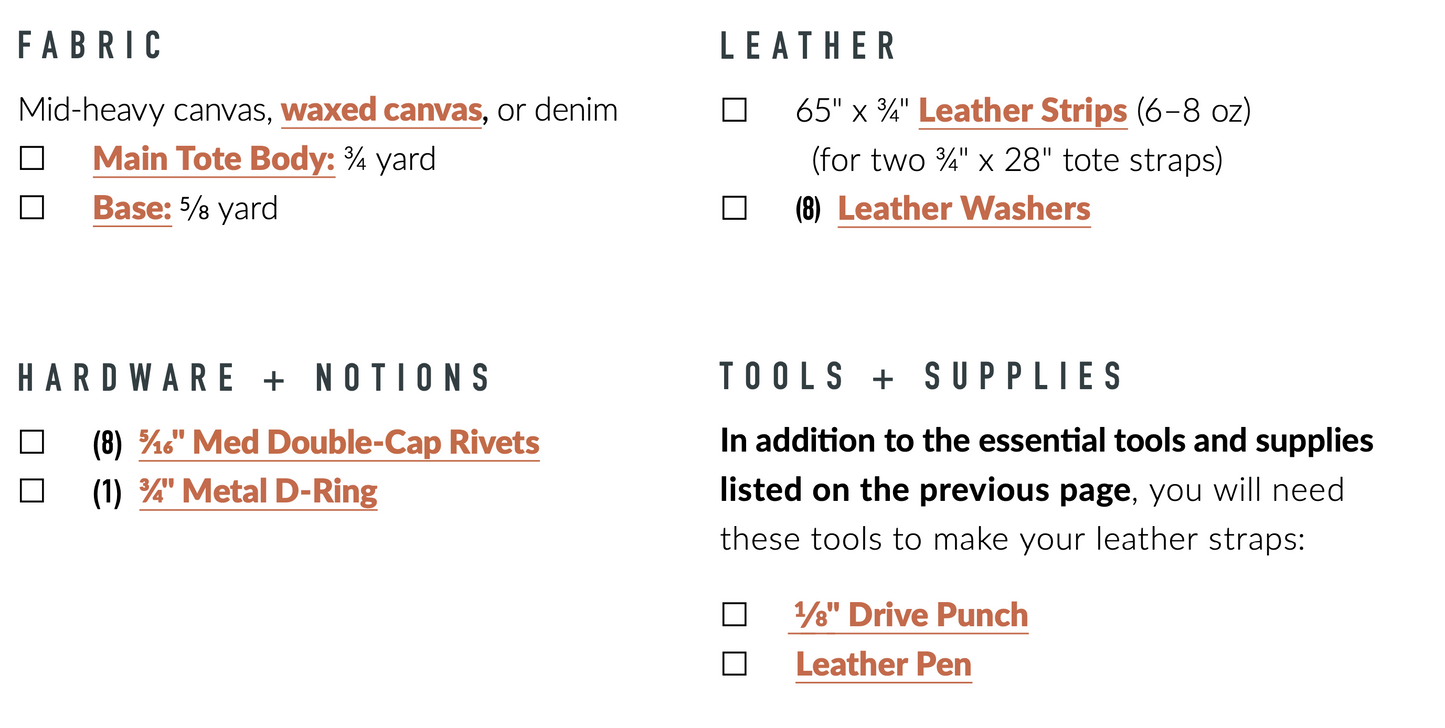Screen dimensions: 1445x728
Task: Tick the checkbox beside Base fabric
Action: [x=32, y=208]
